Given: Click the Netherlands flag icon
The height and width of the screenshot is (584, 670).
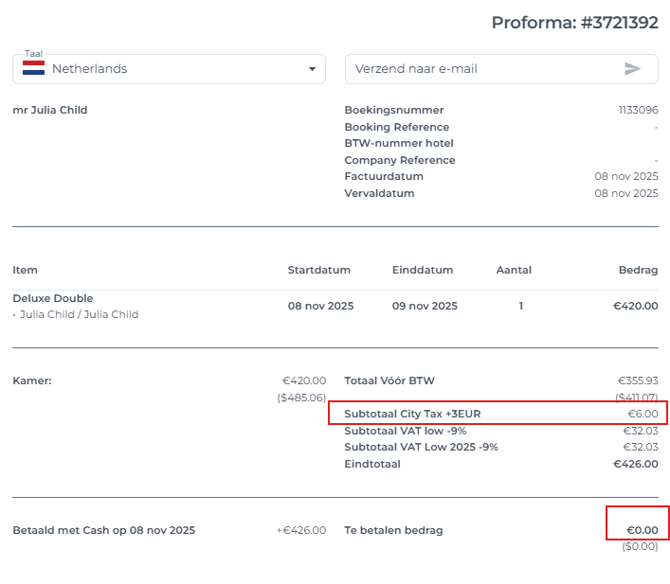Looking at the screenshot, I should pyautogui.click(x=34, y=69).
